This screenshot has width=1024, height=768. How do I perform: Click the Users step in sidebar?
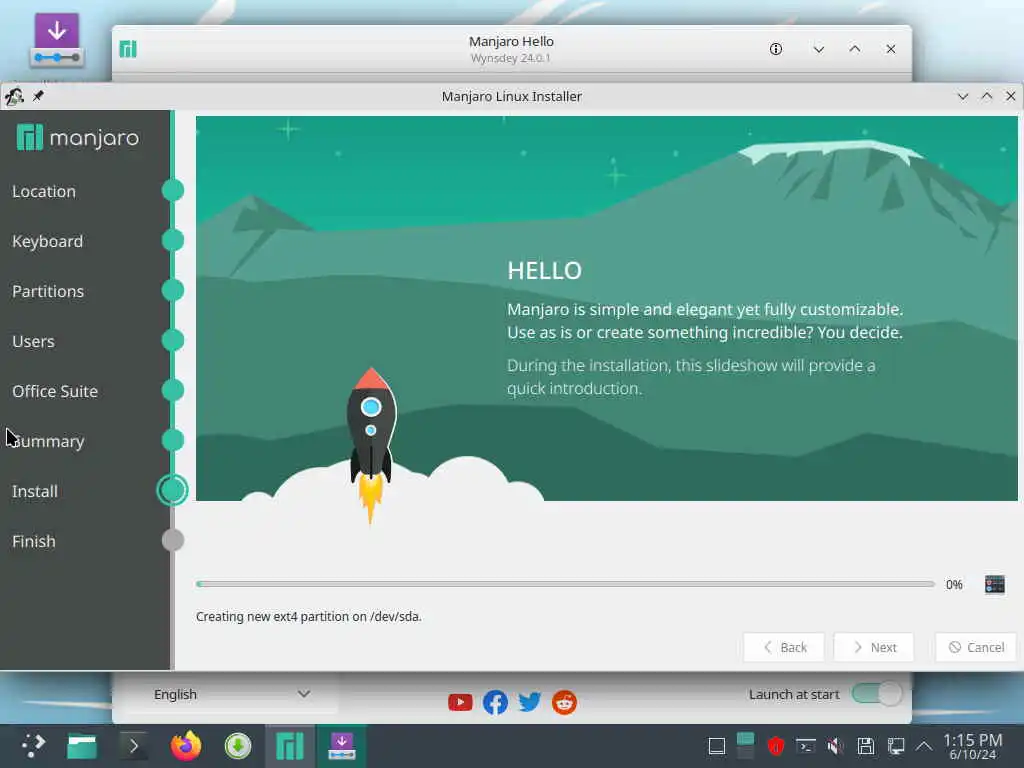(33, 341)
